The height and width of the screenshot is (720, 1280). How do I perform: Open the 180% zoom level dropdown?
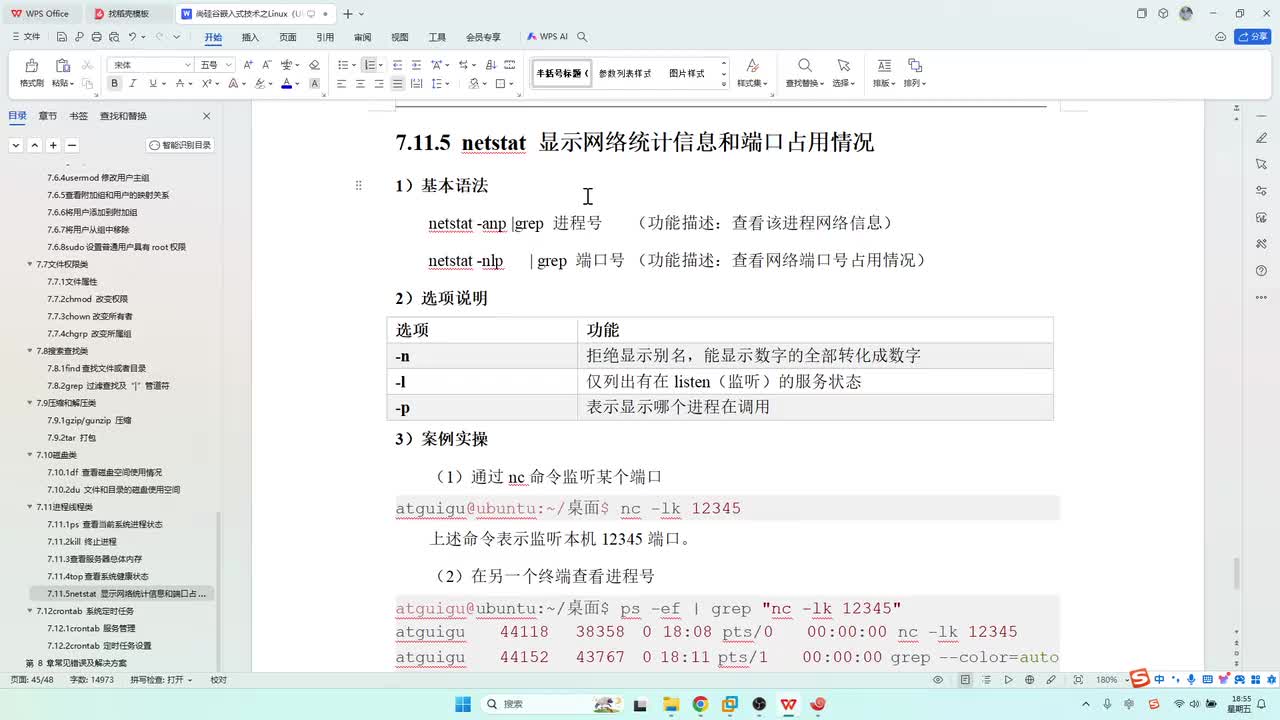pyautogui.click(x=1110, y=680)
